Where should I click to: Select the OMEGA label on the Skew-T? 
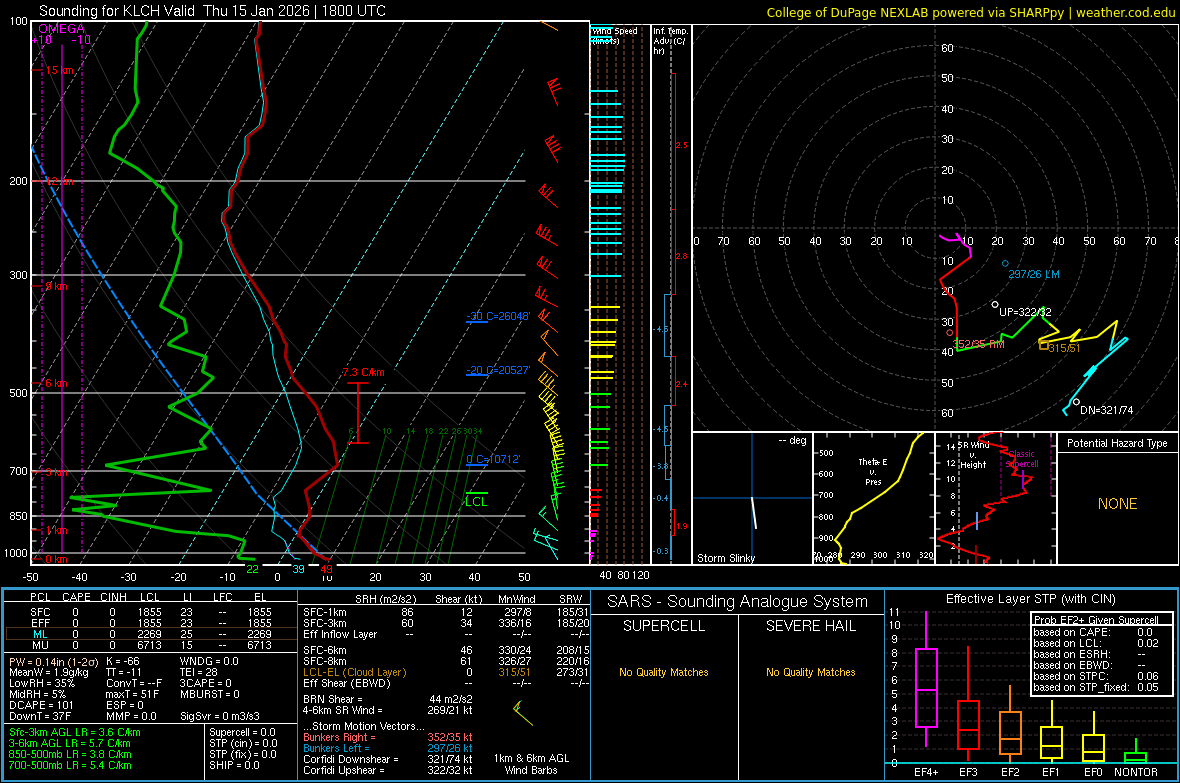[62, 29]
